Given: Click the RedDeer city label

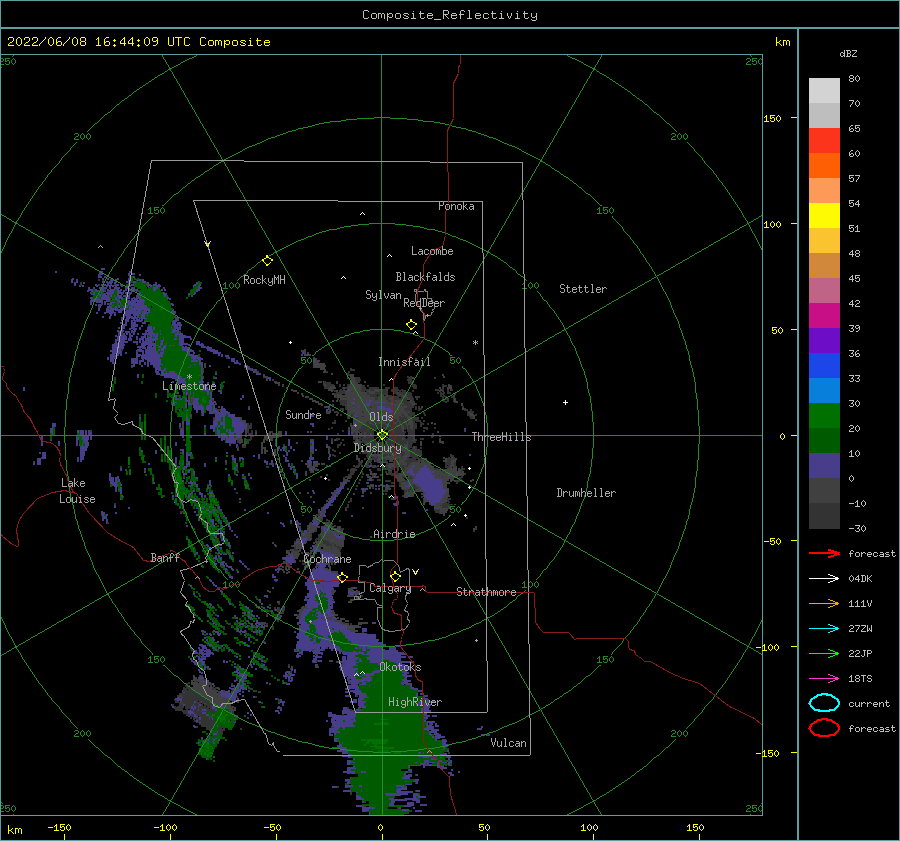Looking at the screenshot, I should coord(424,303).
